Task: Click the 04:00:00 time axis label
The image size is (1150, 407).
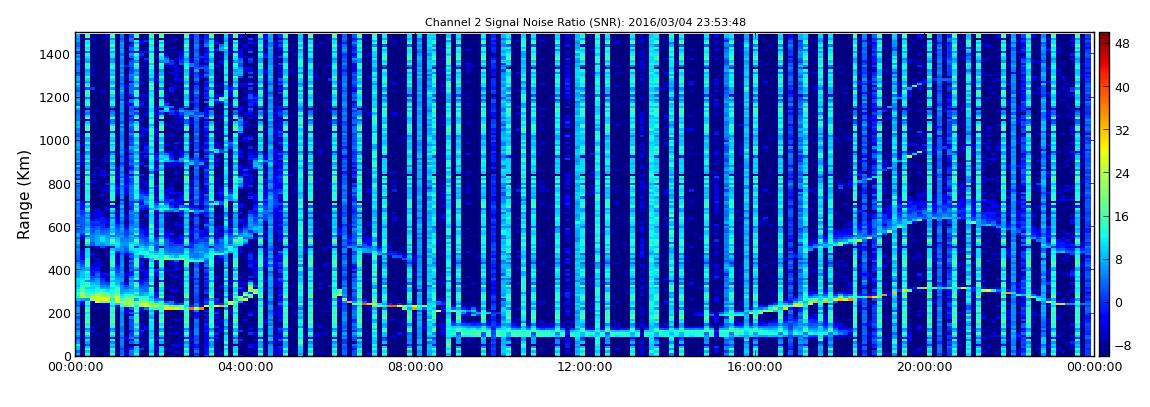Action: [245, 367]
